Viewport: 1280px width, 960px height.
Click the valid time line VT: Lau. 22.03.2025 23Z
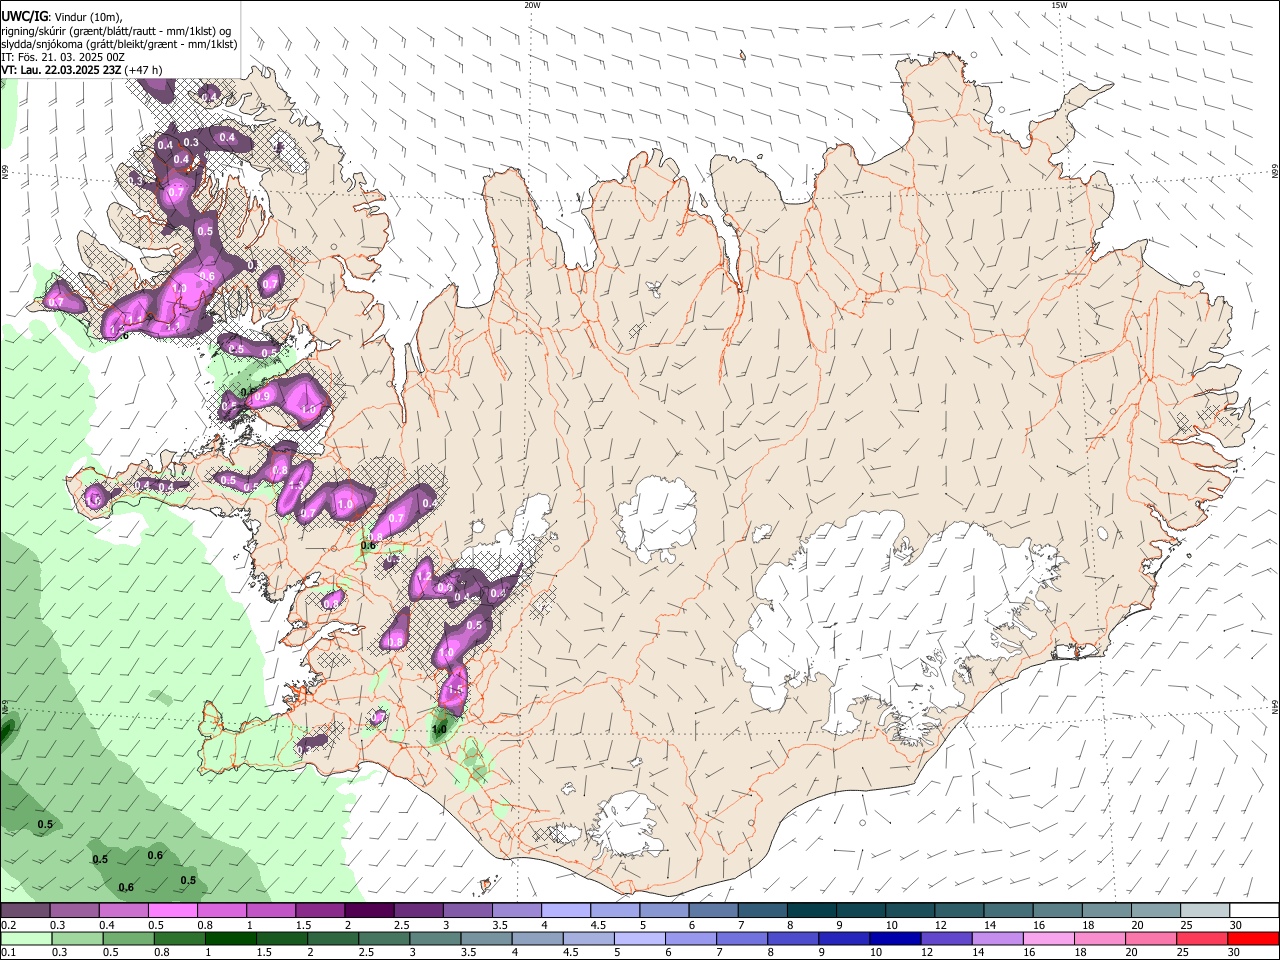[x=61, y=70]
